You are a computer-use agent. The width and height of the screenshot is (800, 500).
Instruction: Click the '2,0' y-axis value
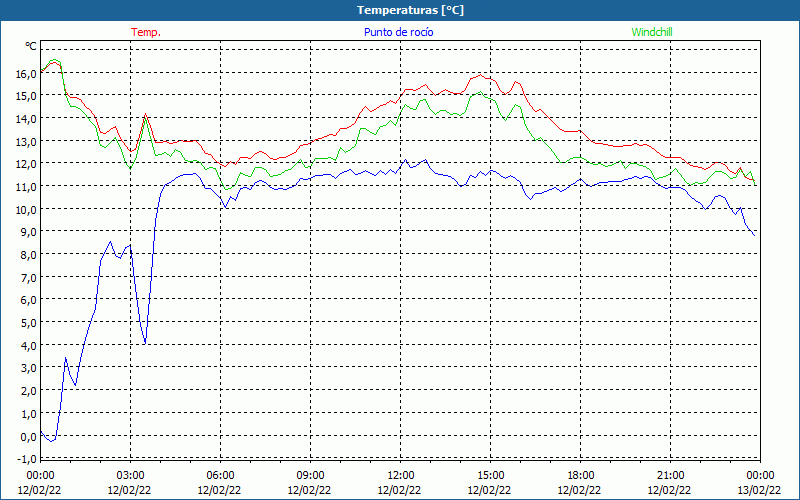28,390
